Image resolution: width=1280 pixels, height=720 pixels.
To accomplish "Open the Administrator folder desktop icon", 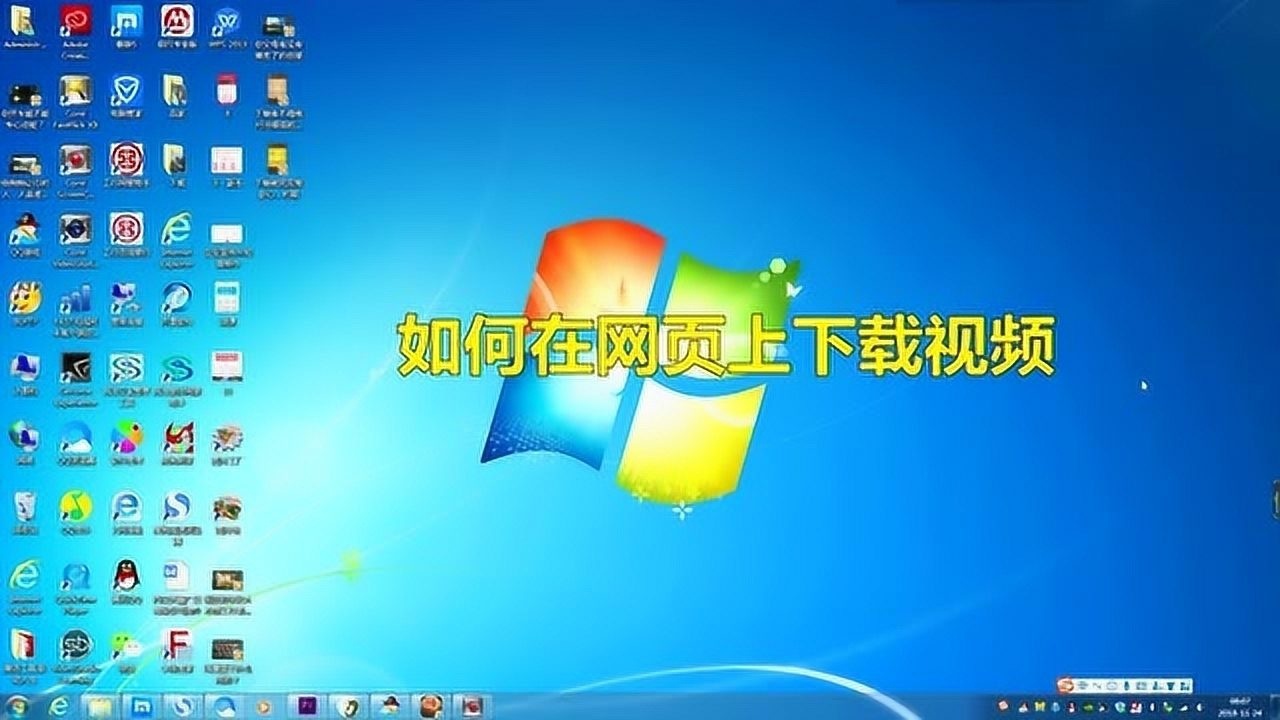I will click(x=22, y=25).
